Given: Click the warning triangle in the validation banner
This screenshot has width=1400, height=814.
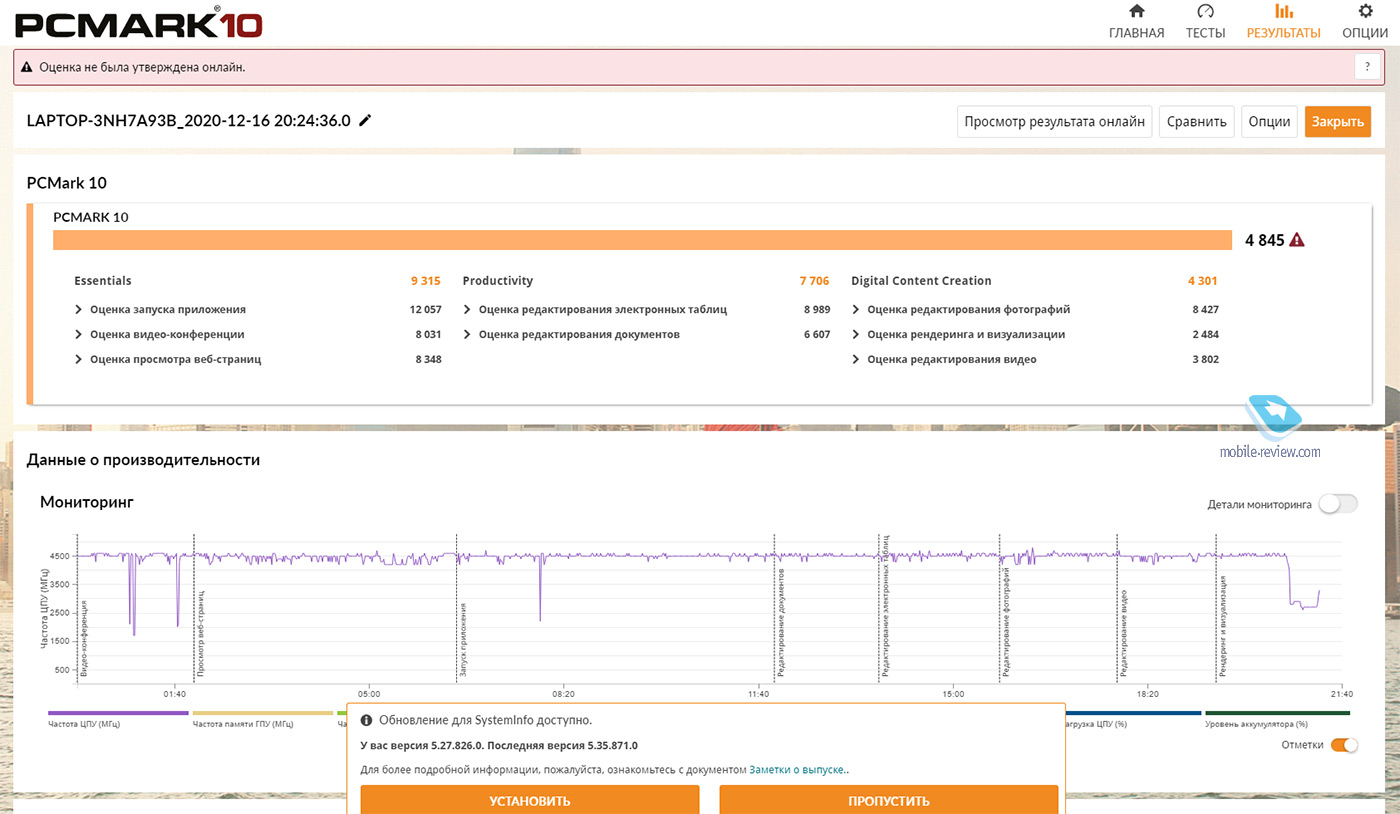Looking at the screenshot, I should (x=27, y=68).
